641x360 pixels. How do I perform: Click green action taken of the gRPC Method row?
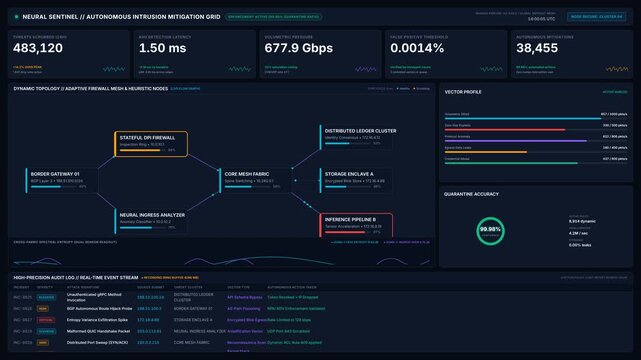[x=293, y=297]
